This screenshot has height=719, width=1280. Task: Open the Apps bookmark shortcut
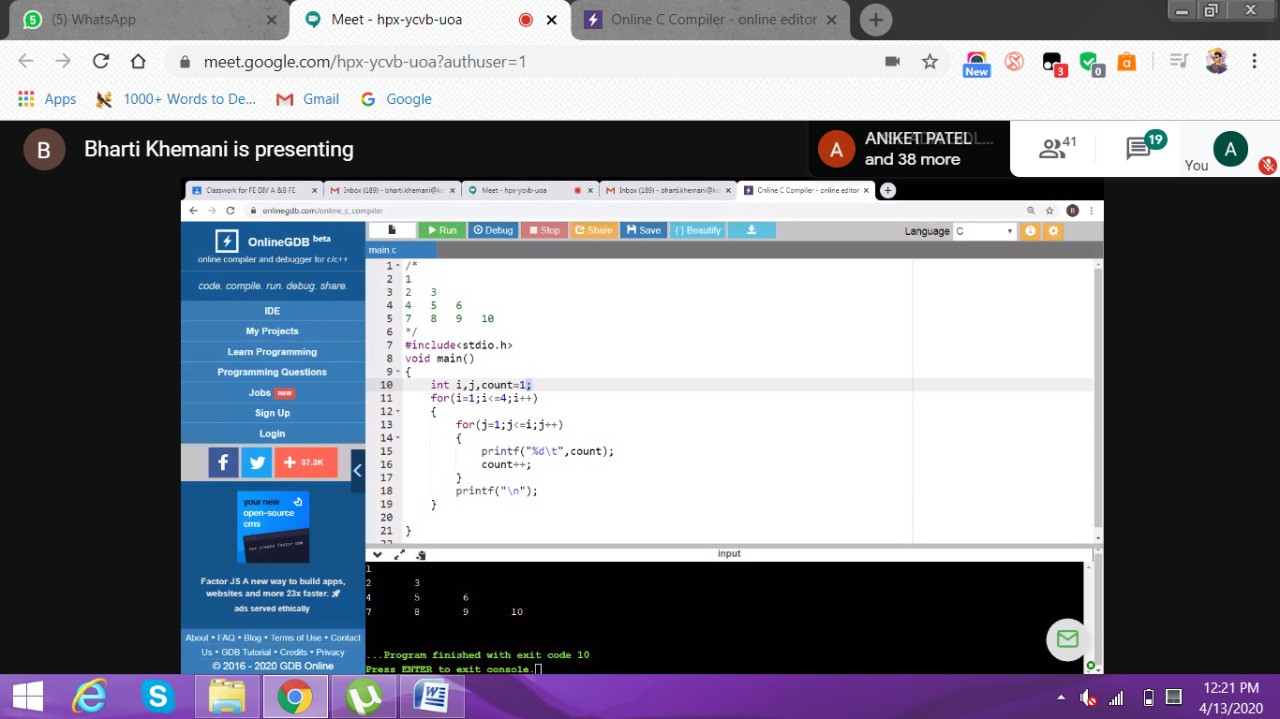47,99
